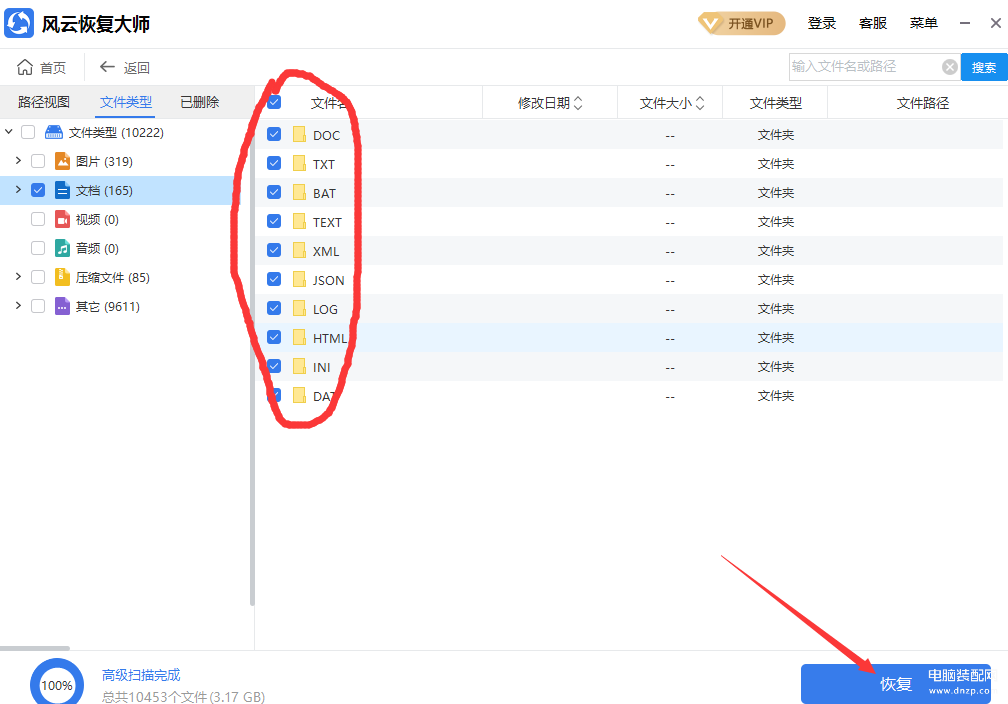Expand the 图片 (319) tree node
Screen dimensions: 1008x704
click(18, 161)
